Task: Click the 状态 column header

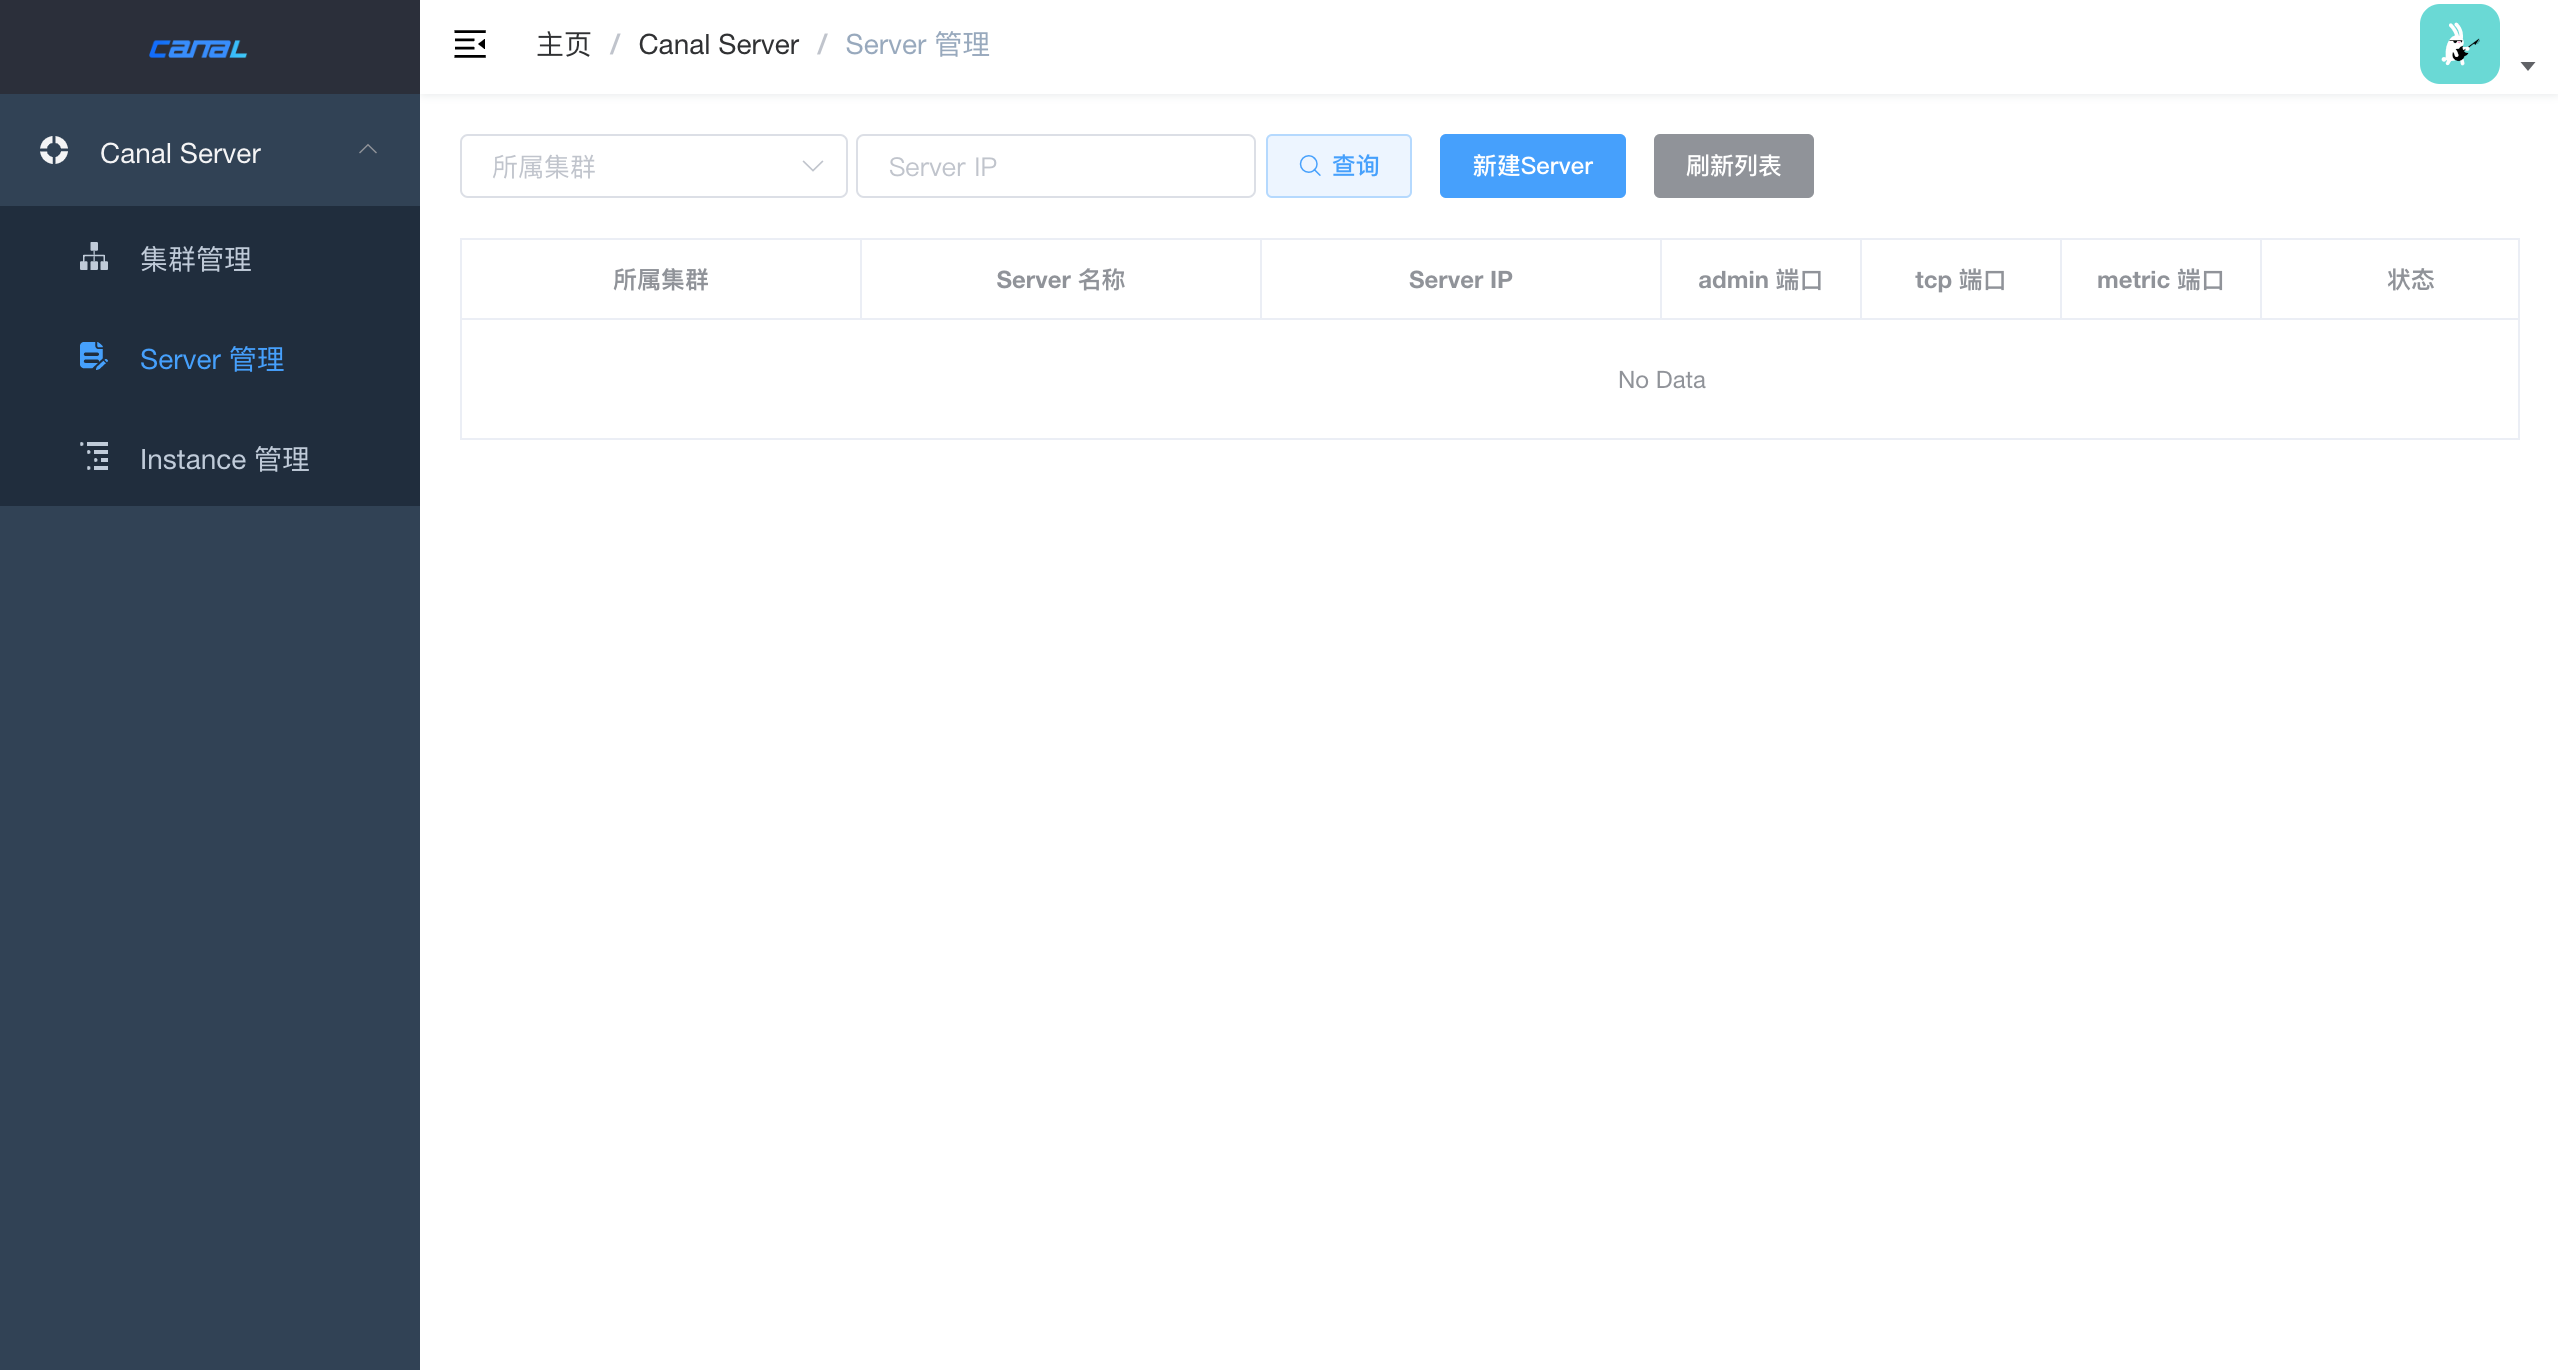Action: coord(2410,280)
